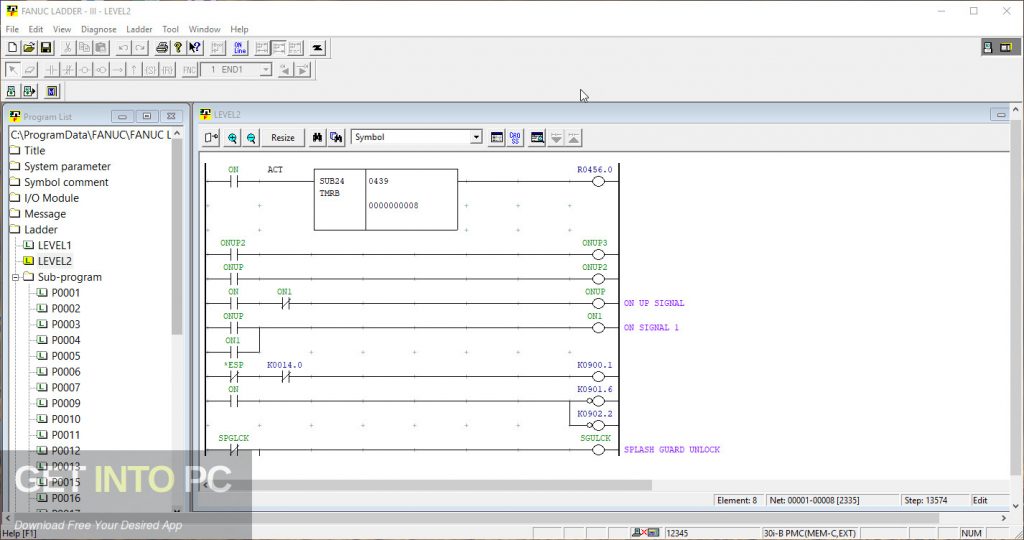Select the Title folder in Program List

pyautogui.click(x=35, y=150)
